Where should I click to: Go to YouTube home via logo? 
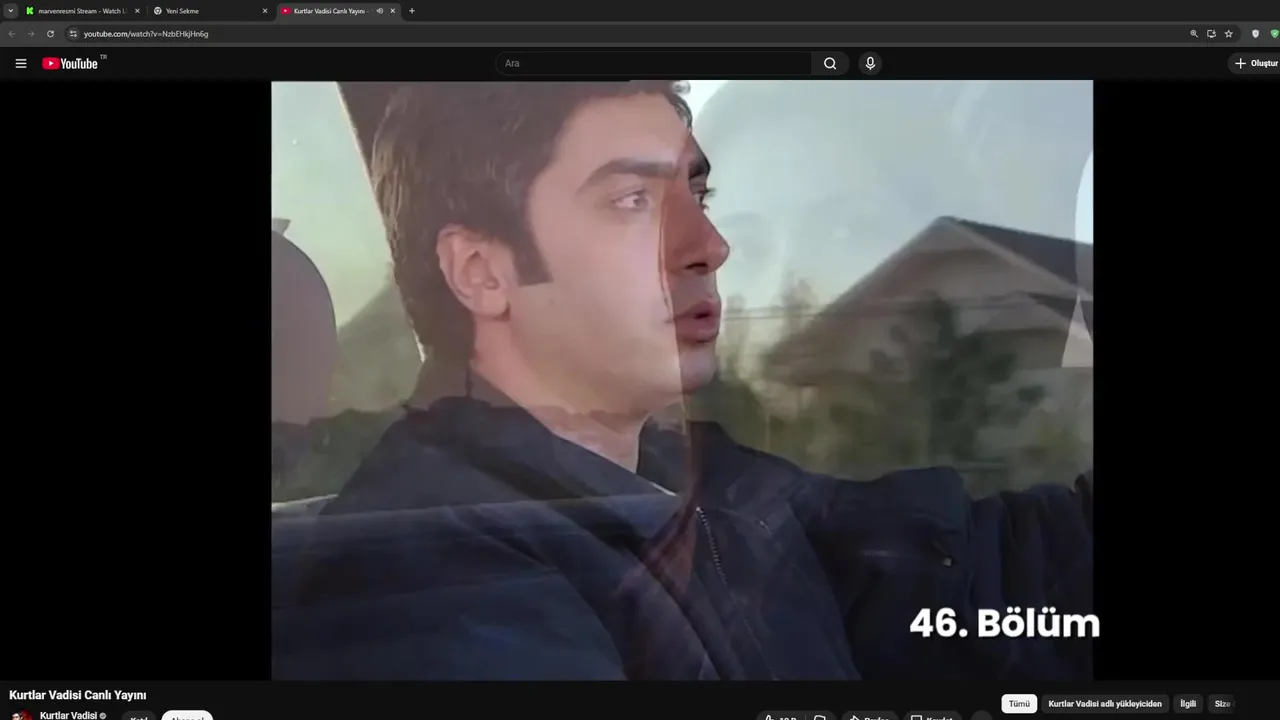(x=70, y=63)
